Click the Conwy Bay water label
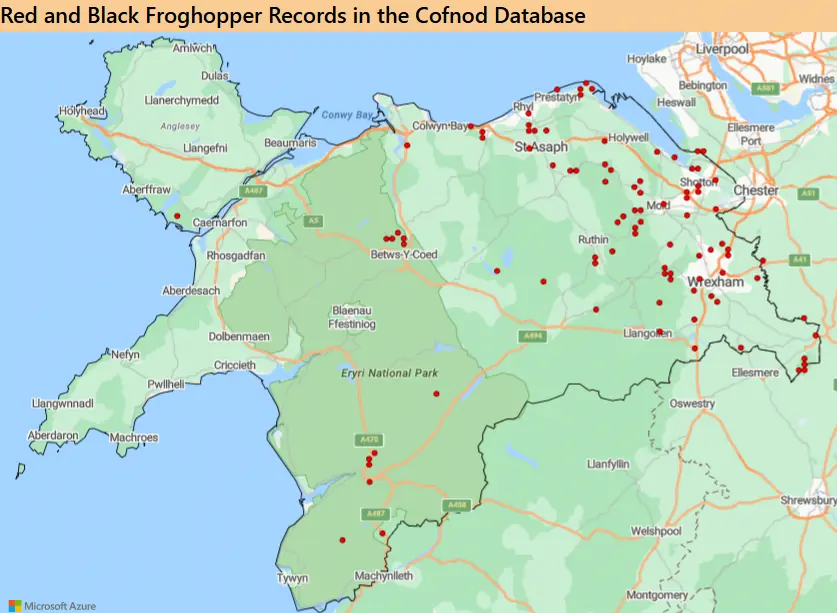Screen dimensions: 837x613 346,115
